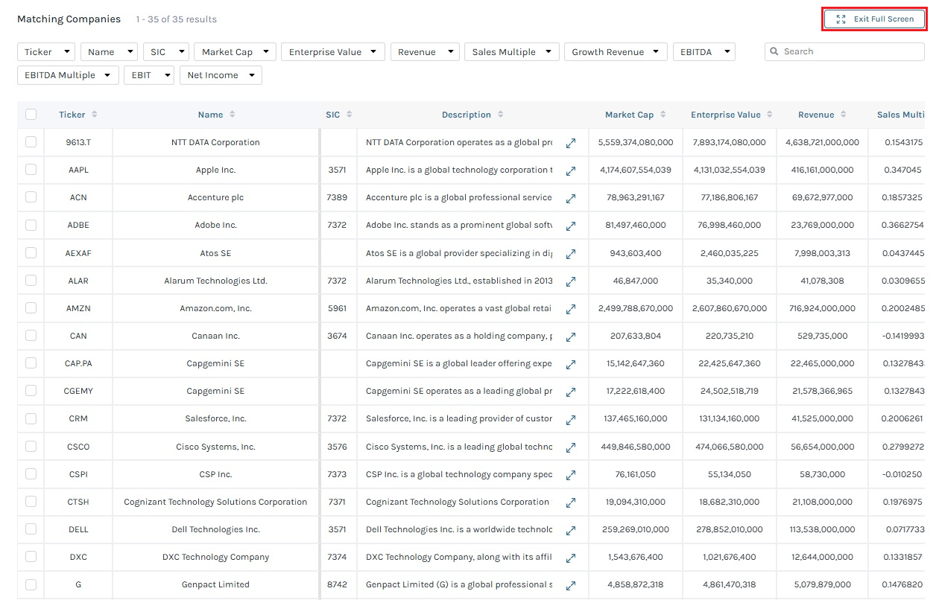Click CSP Inc. sales multiple -0.010250

pos(902,474)
